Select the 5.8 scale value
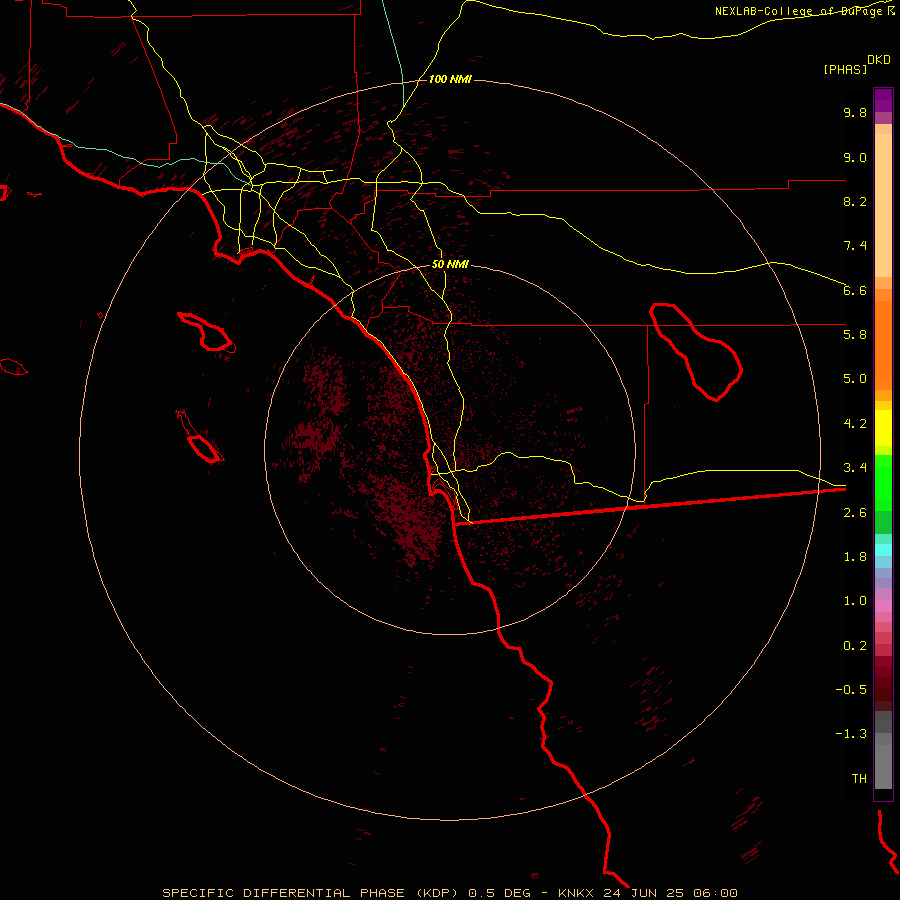Image resolution: width=900 pixels, height=900 pixels. 855,335
